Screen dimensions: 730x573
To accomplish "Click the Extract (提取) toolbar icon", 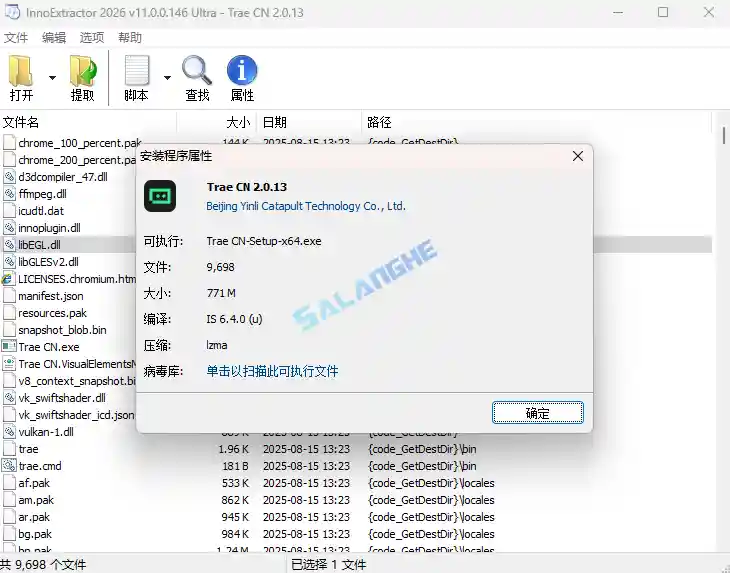I will (x=82, y=71).
